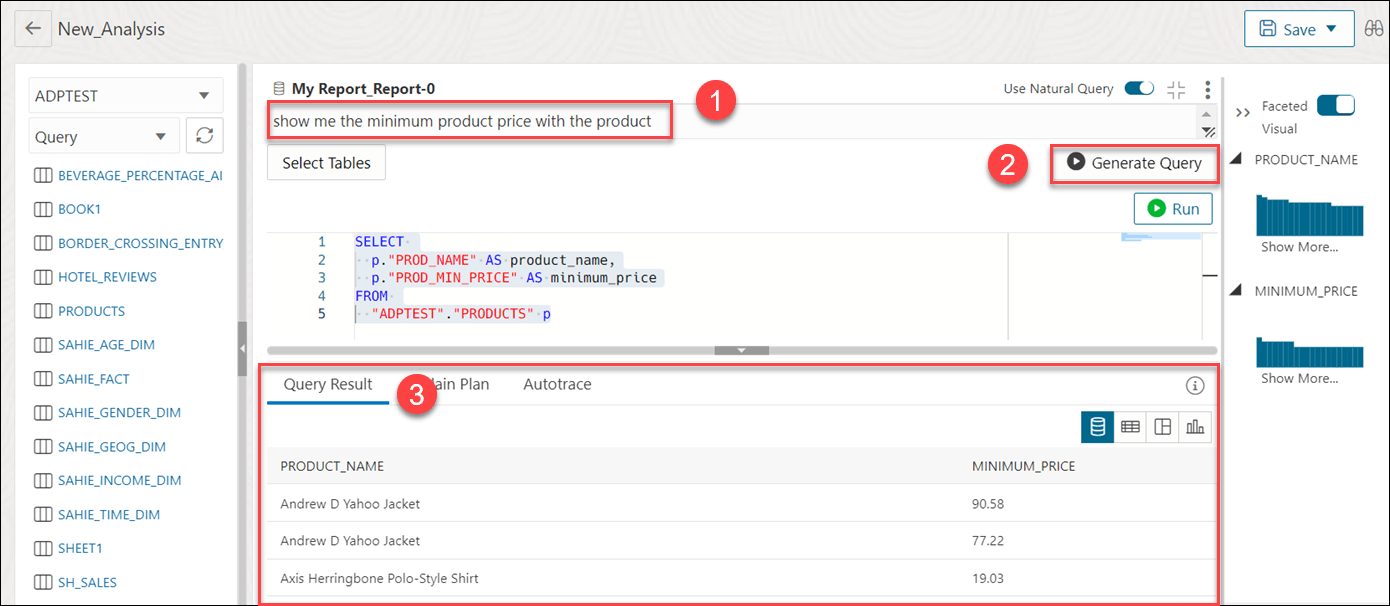
Task: Open the ADPTEST schema dropdown
Action: pos(124,94)
